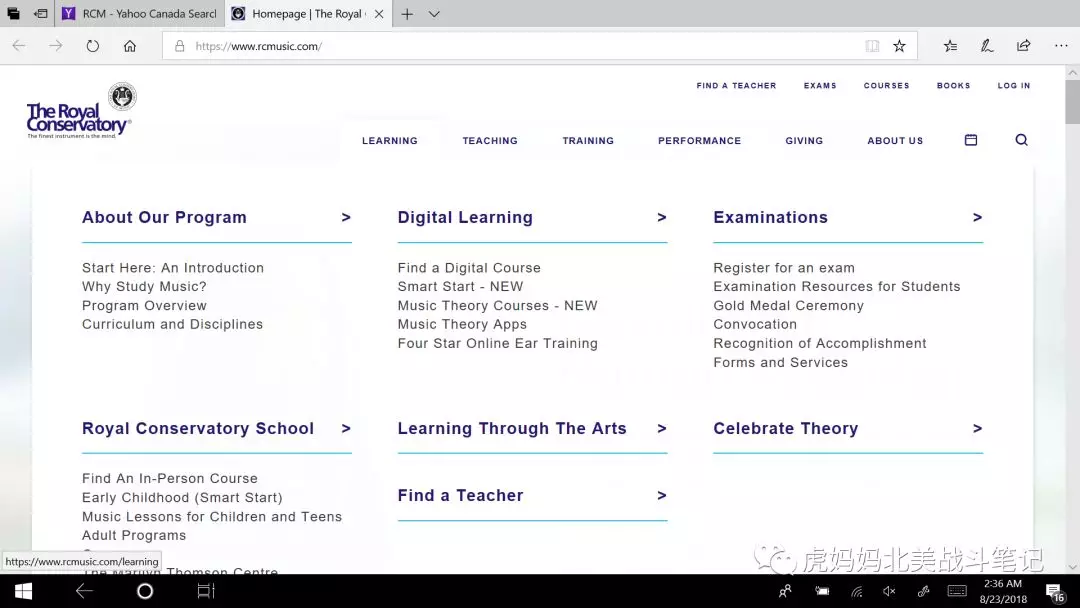The height and width of the screenshot is (608, 1080).
Task: Click the browser forward arrow
Action: [x=56, y=46]
